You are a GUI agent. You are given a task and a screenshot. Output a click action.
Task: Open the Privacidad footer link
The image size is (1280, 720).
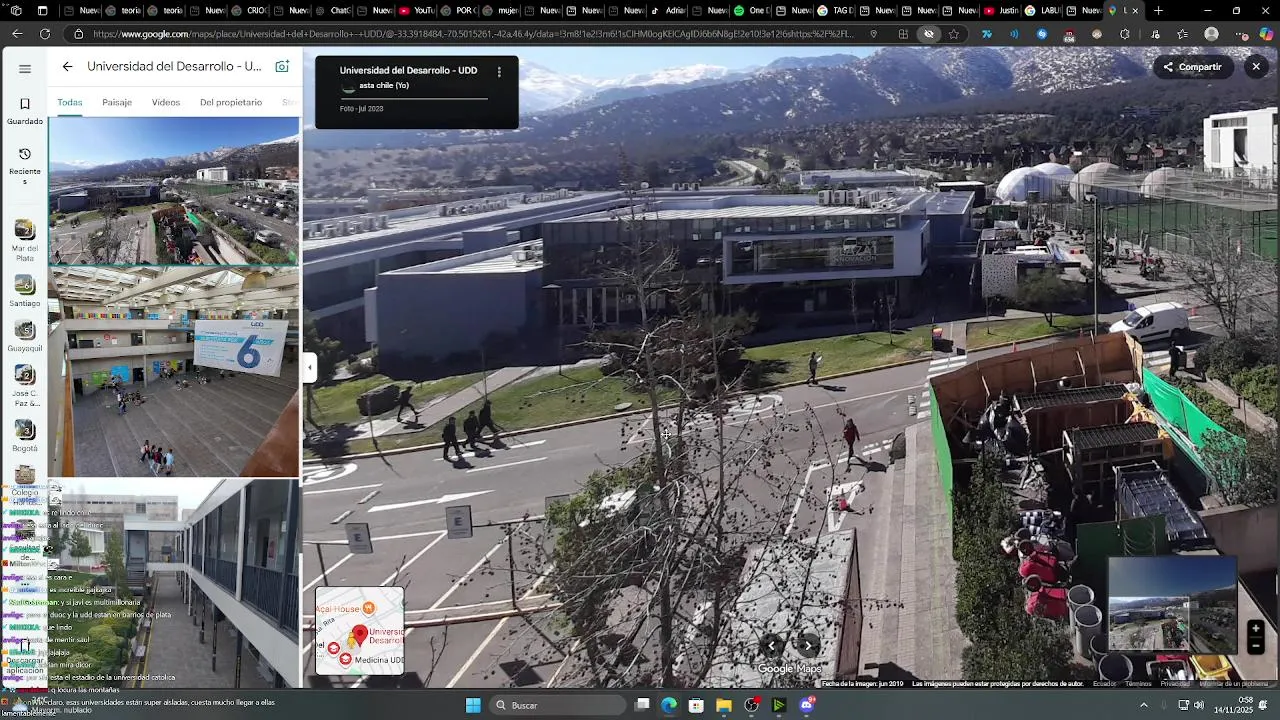click(x=1175, y=684)
